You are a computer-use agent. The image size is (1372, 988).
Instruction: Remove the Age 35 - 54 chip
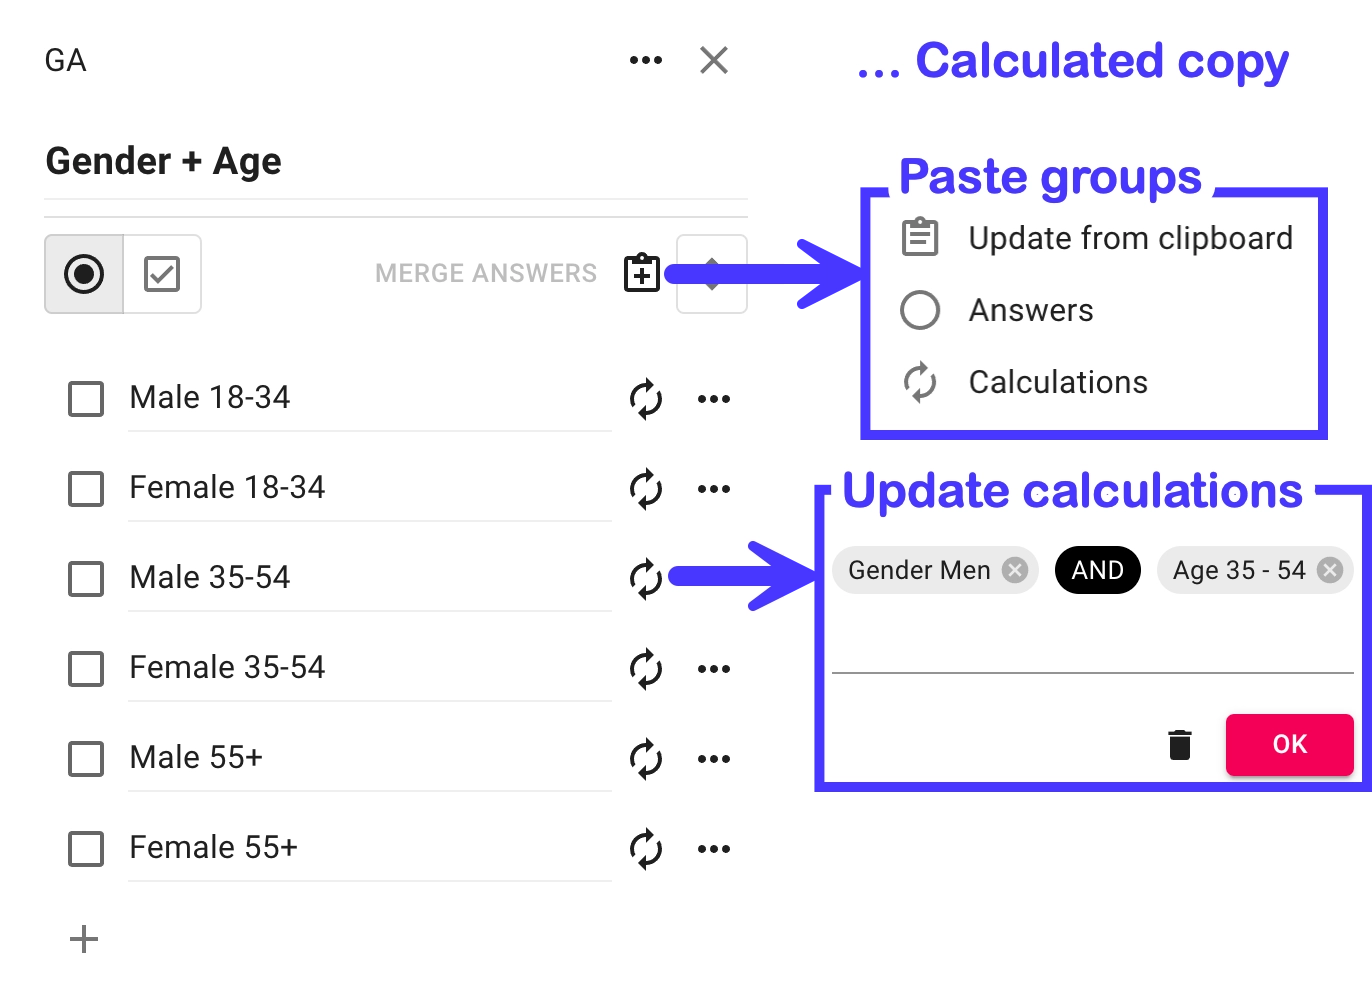[1329, 570]
